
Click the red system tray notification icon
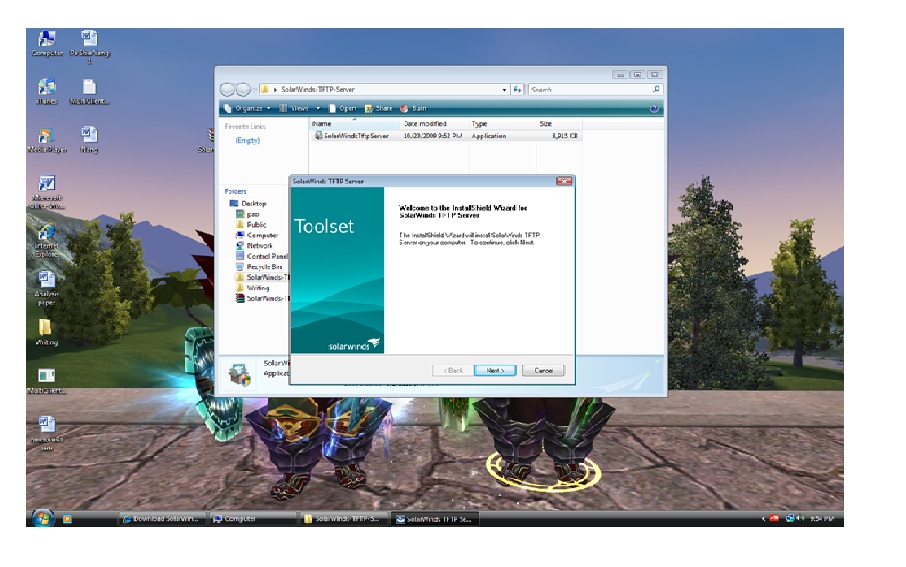click(x=774, y=518)
